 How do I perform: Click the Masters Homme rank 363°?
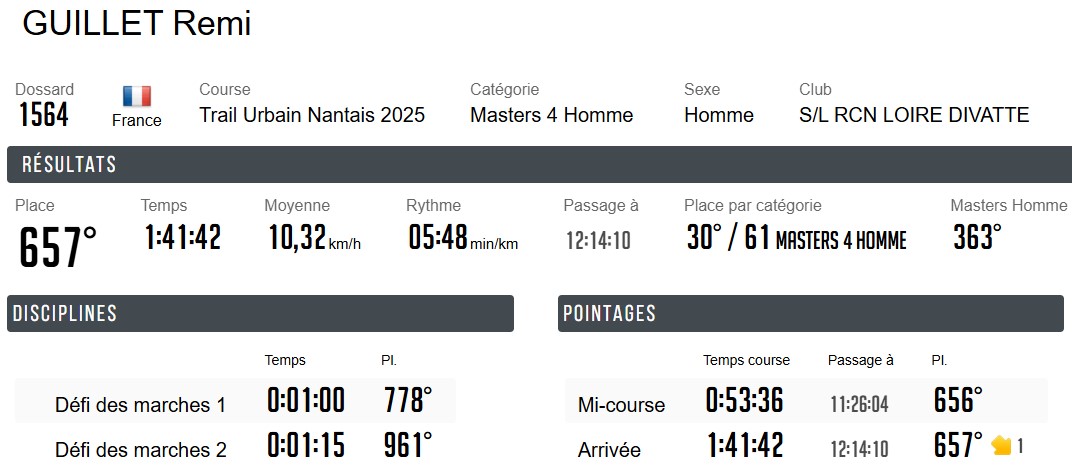point(975,238)
